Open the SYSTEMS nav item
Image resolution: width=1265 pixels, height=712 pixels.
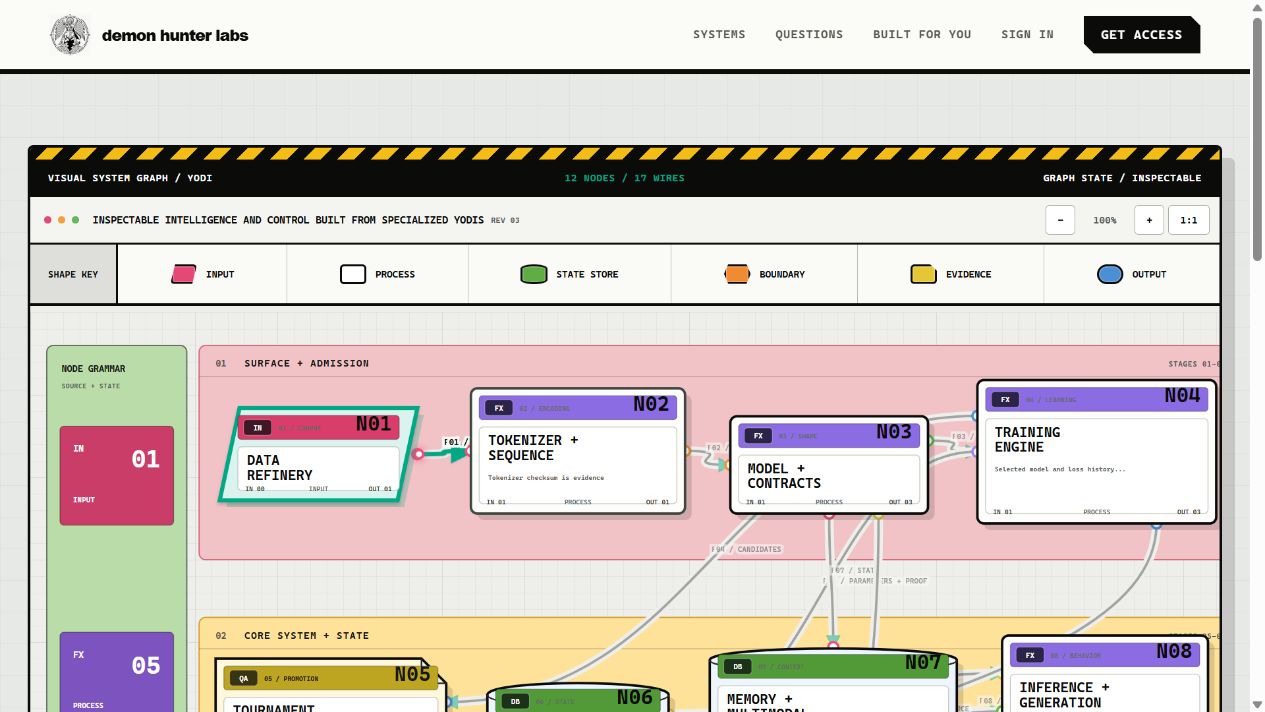pyautogui.click(x=719, y=34)
